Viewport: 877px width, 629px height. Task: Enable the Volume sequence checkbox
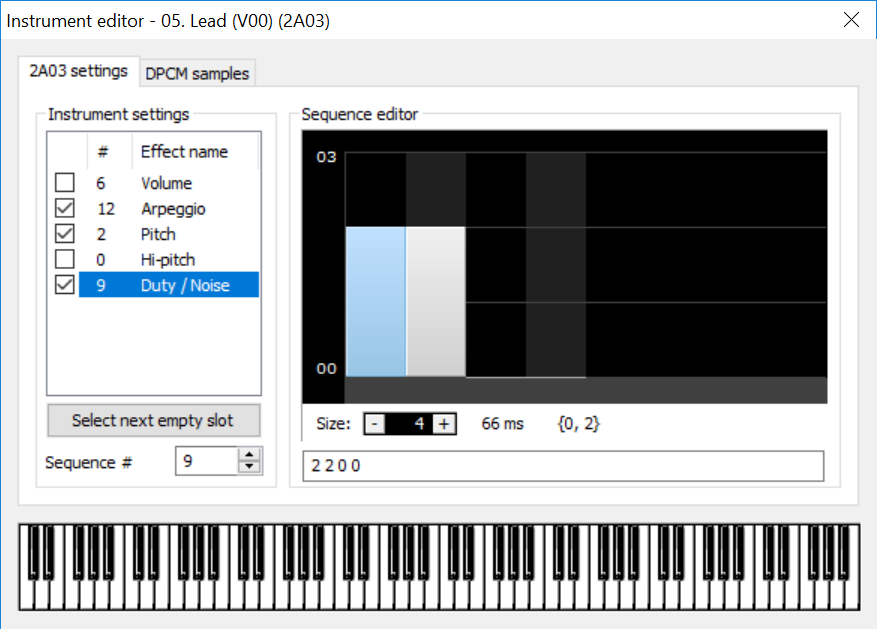point(63,182)
